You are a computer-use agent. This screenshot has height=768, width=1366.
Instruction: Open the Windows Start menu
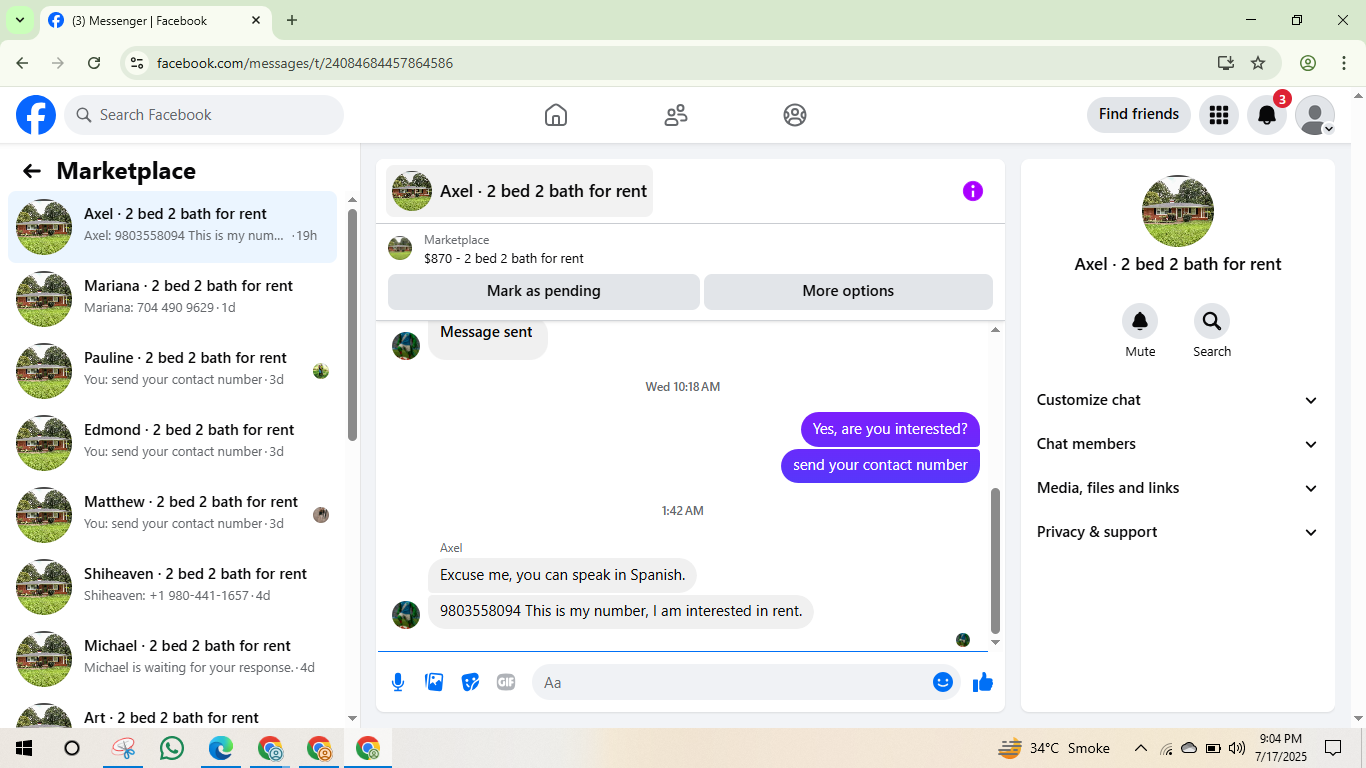coord(23,748)
